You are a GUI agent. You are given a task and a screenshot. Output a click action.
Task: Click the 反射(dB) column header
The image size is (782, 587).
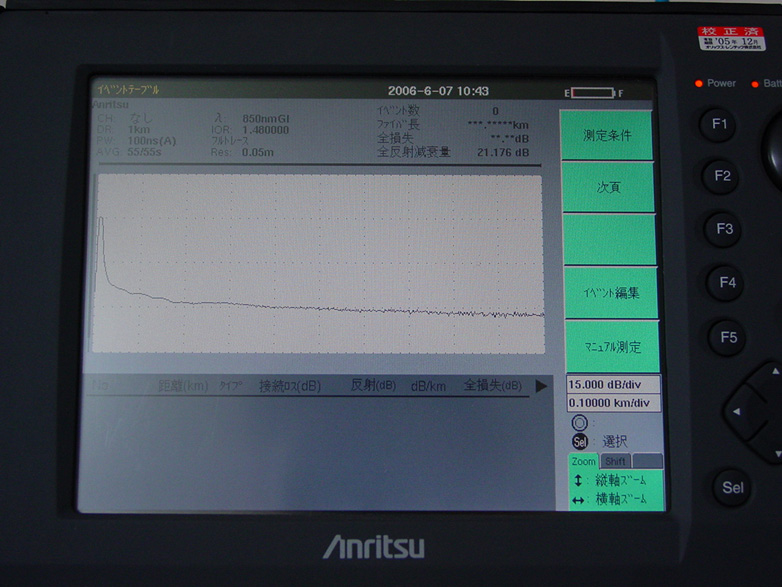[x=373, y=386]
